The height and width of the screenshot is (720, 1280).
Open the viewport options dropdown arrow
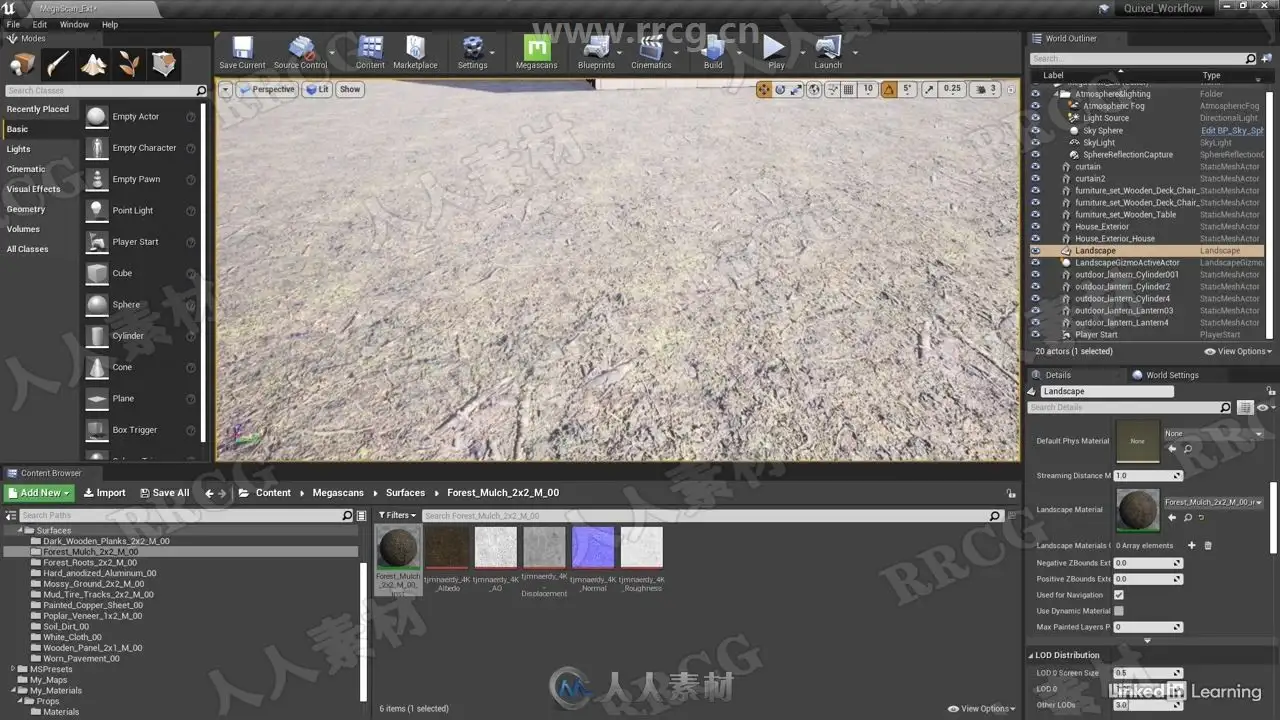[226, 89]
